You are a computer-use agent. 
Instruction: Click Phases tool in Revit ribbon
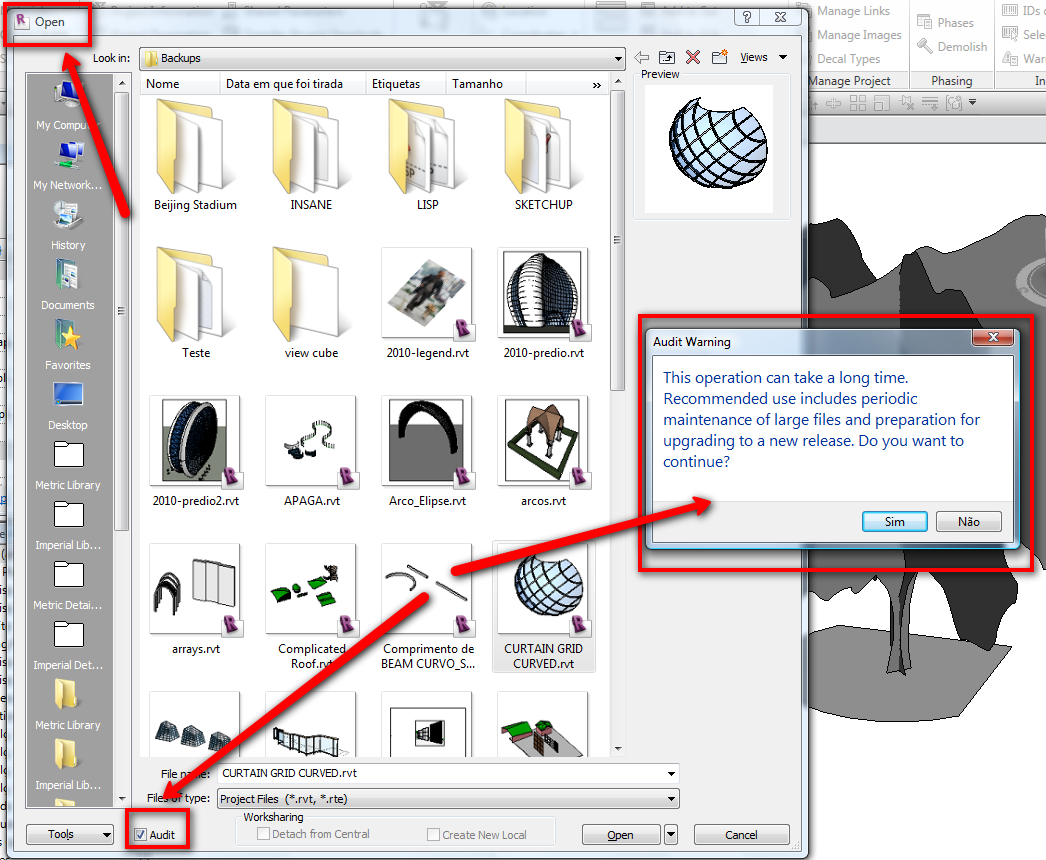click(945, 23)
